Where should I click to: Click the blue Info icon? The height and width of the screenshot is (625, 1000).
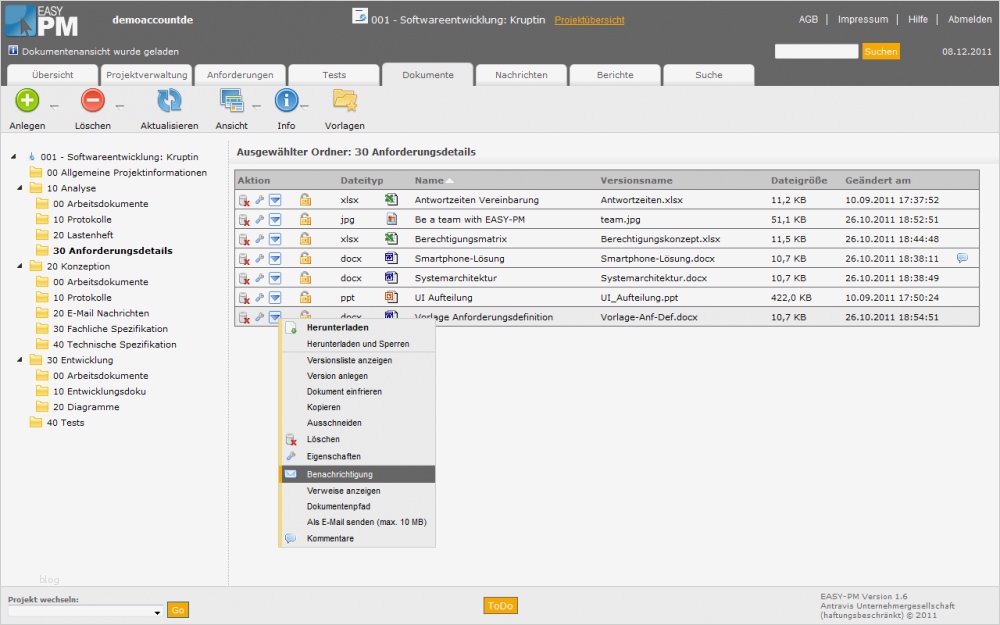(x=286, y=101)
